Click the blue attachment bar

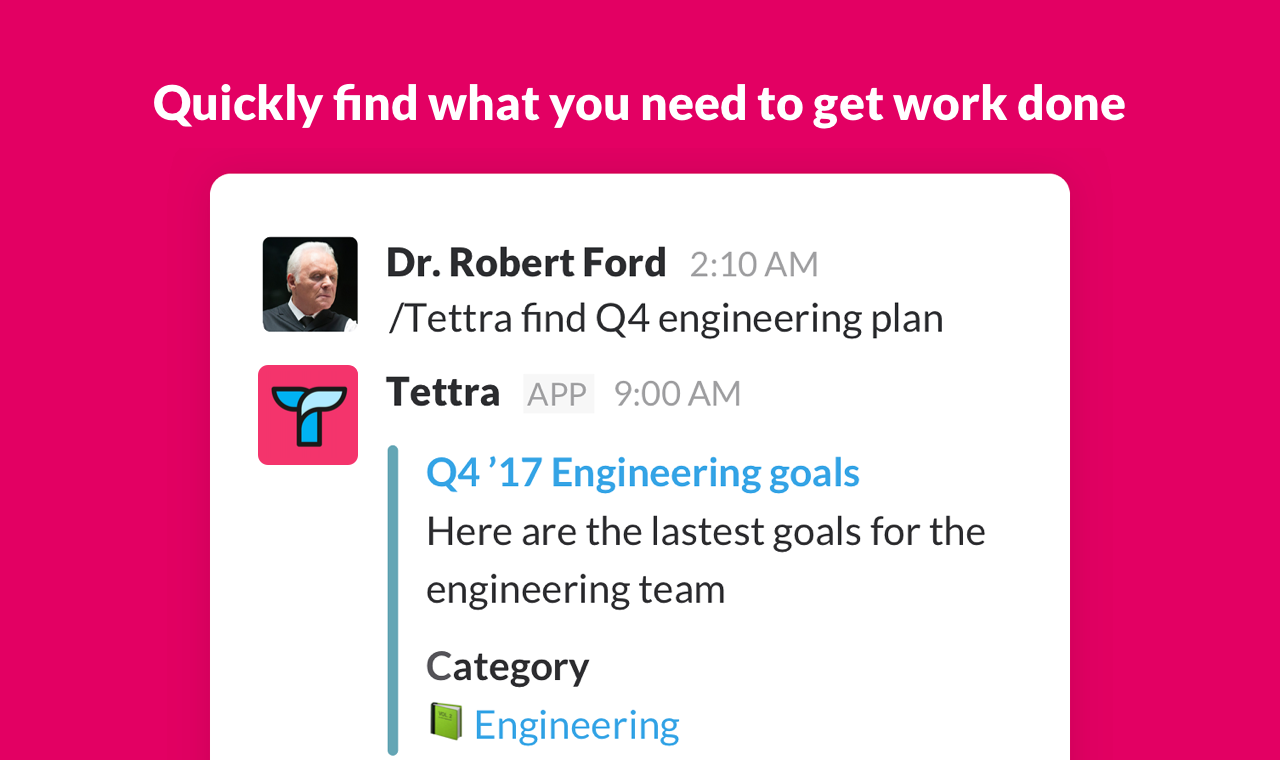point(393,600)
